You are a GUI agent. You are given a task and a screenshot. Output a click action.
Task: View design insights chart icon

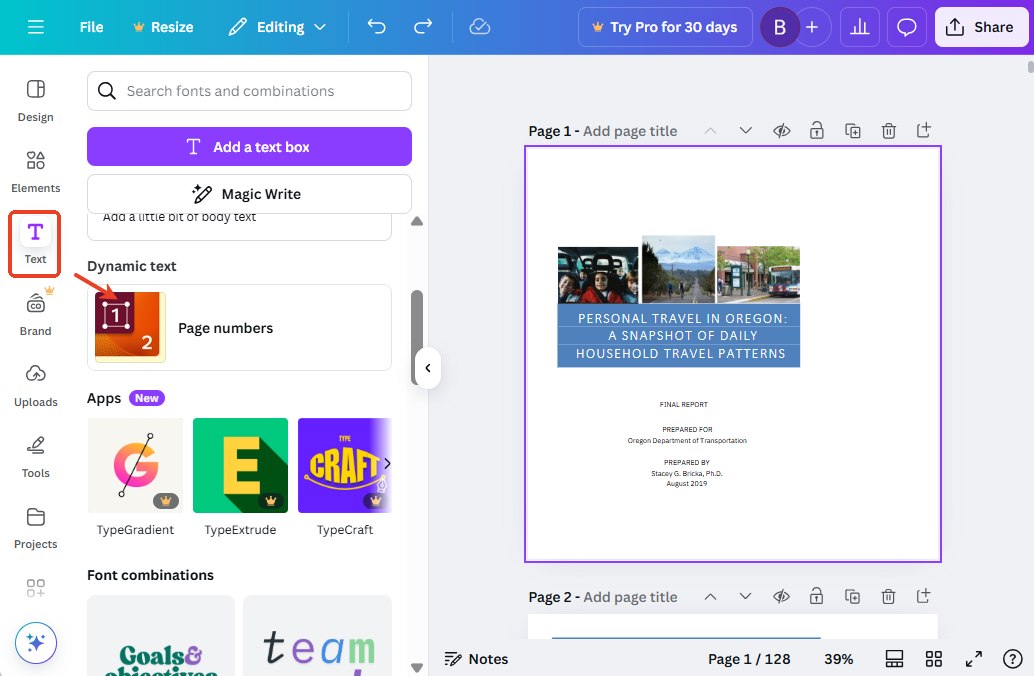(x=858, y=27)
